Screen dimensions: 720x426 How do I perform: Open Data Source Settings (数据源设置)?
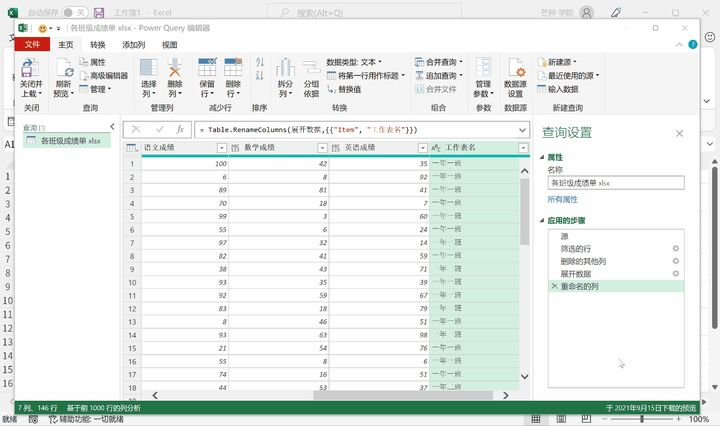(x=515, y=77)
